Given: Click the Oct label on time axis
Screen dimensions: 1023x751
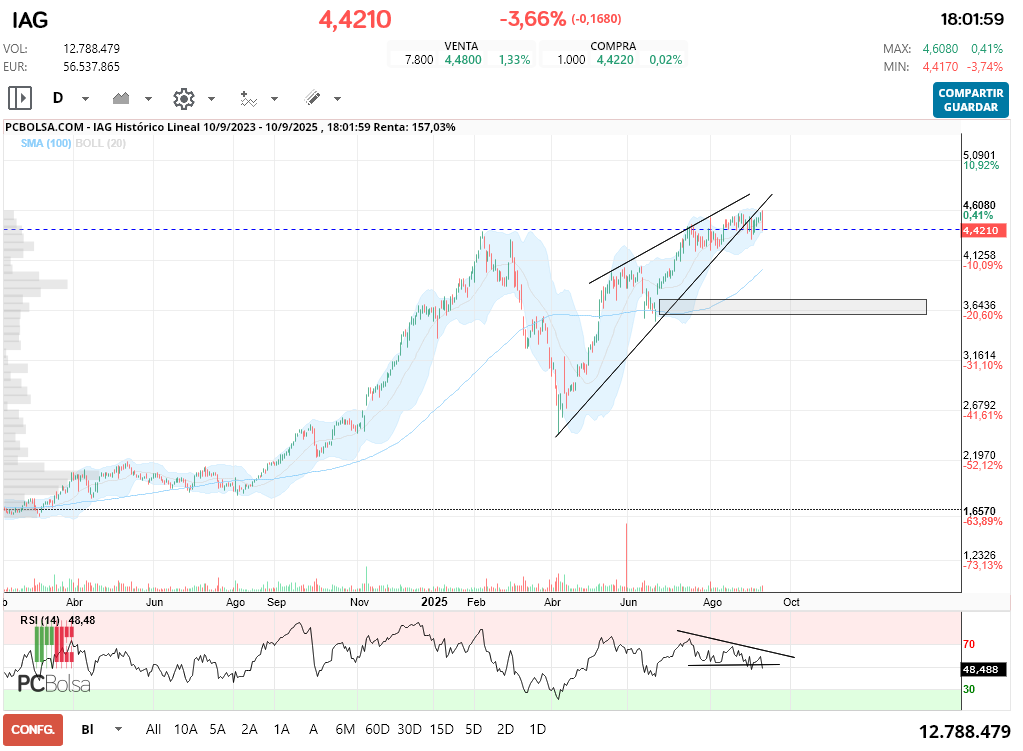Looking at the screenshot, I should [791, 602].
